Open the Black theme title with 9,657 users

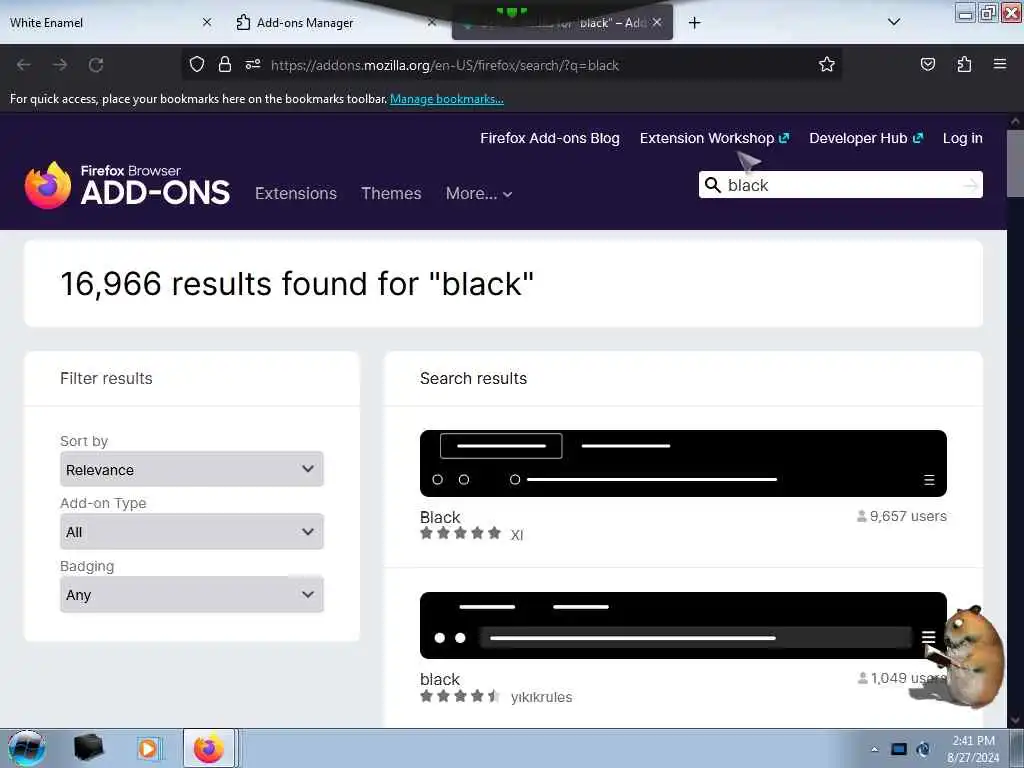point(440,517)
